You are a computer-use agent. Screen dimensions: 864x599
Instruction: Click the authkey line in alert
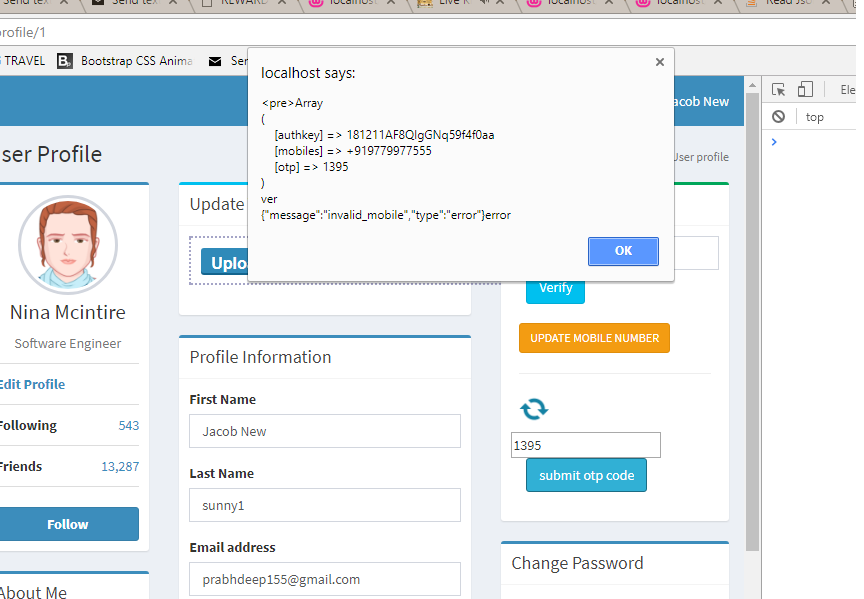click(x=384, y=135)
